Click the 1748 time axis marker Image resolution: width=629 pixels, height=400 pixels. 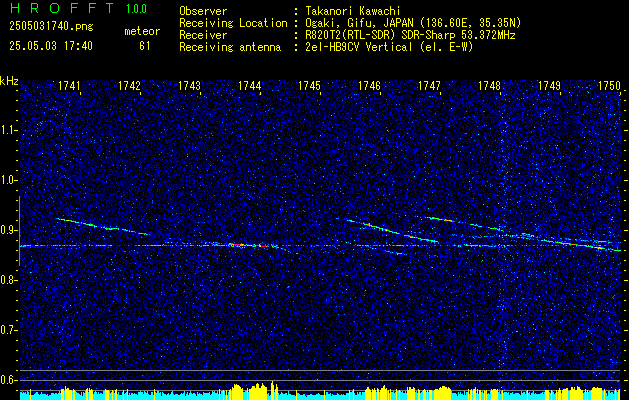489,86
